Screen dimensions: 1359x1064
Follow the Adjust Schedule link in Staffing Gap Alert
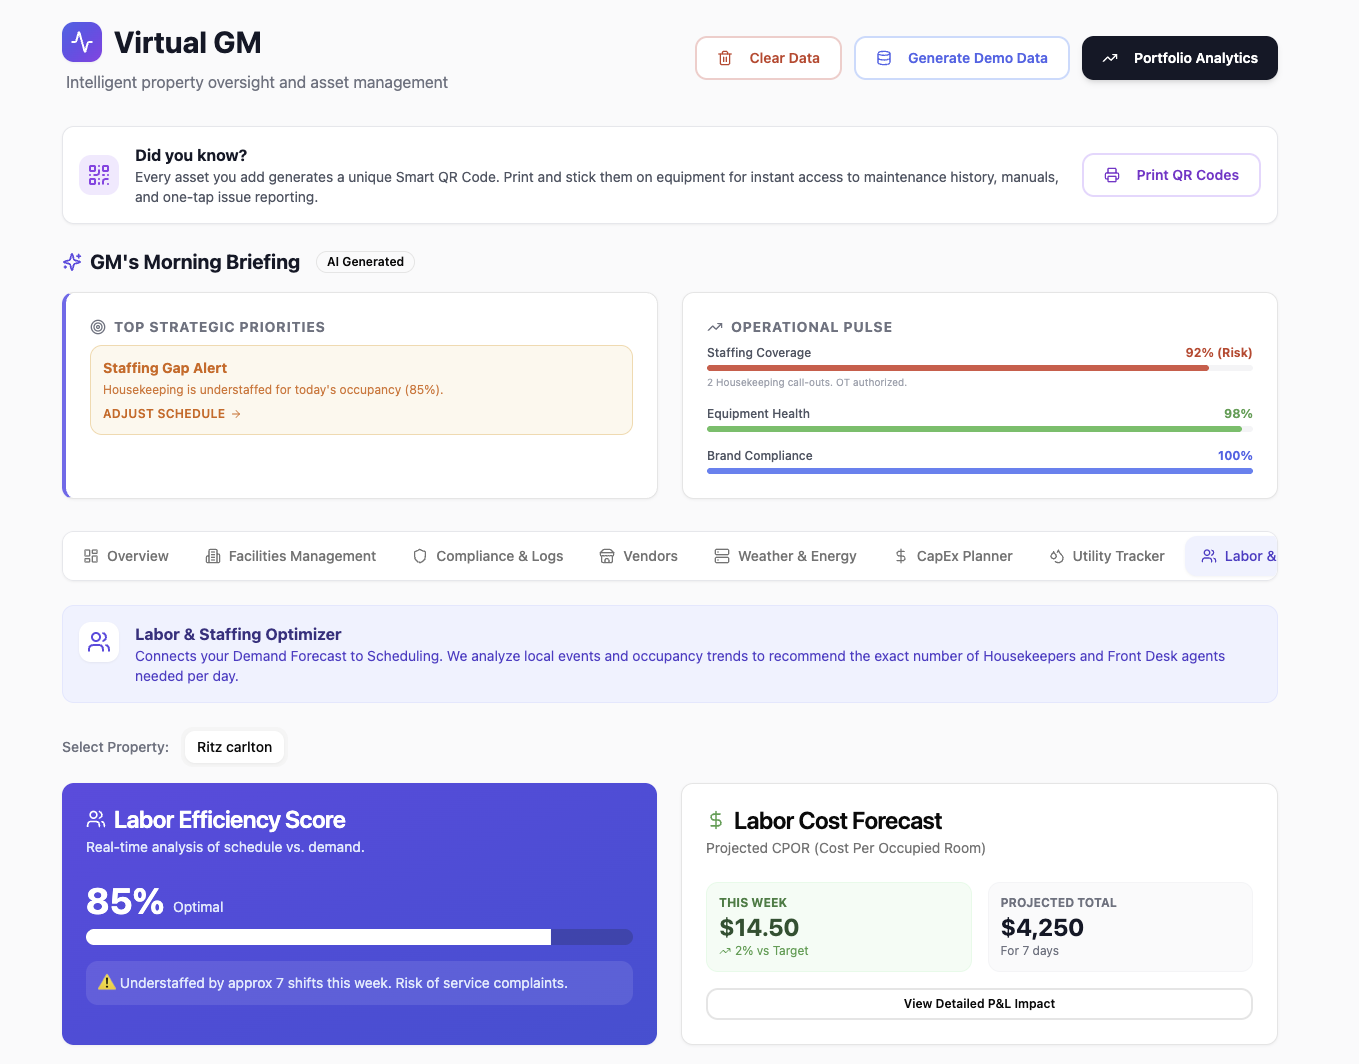click(171, 413)
